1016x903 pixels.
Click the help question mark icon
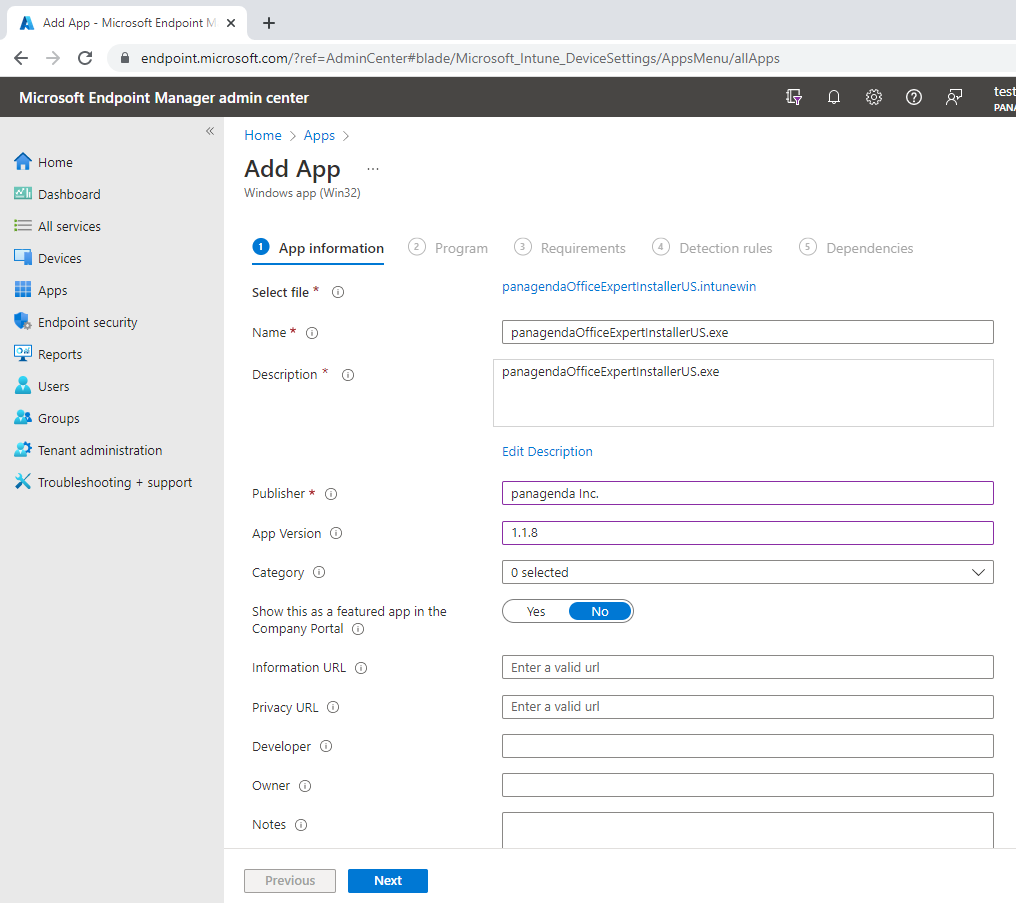pyautogui.click(x=914, y=97)
